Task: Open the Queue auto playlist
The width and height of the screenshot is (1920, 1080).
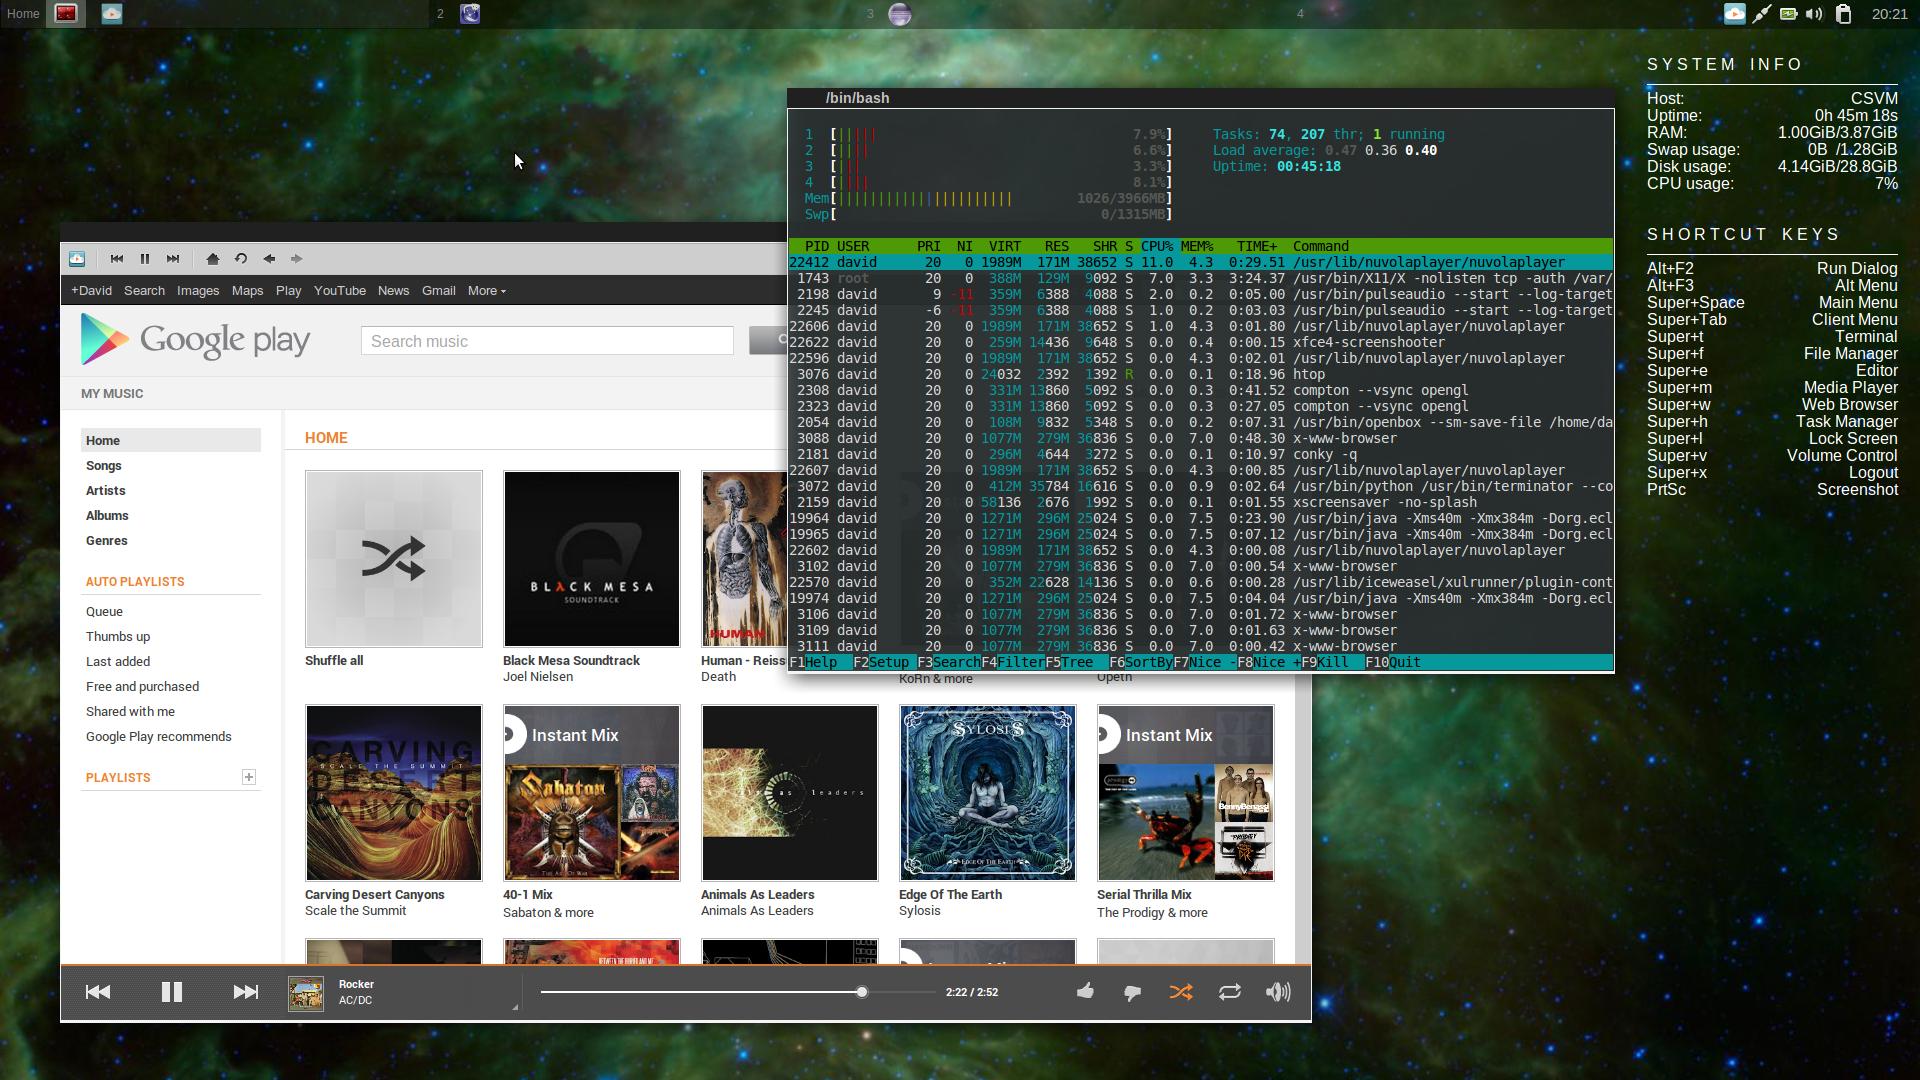Action: click(104, 612)
